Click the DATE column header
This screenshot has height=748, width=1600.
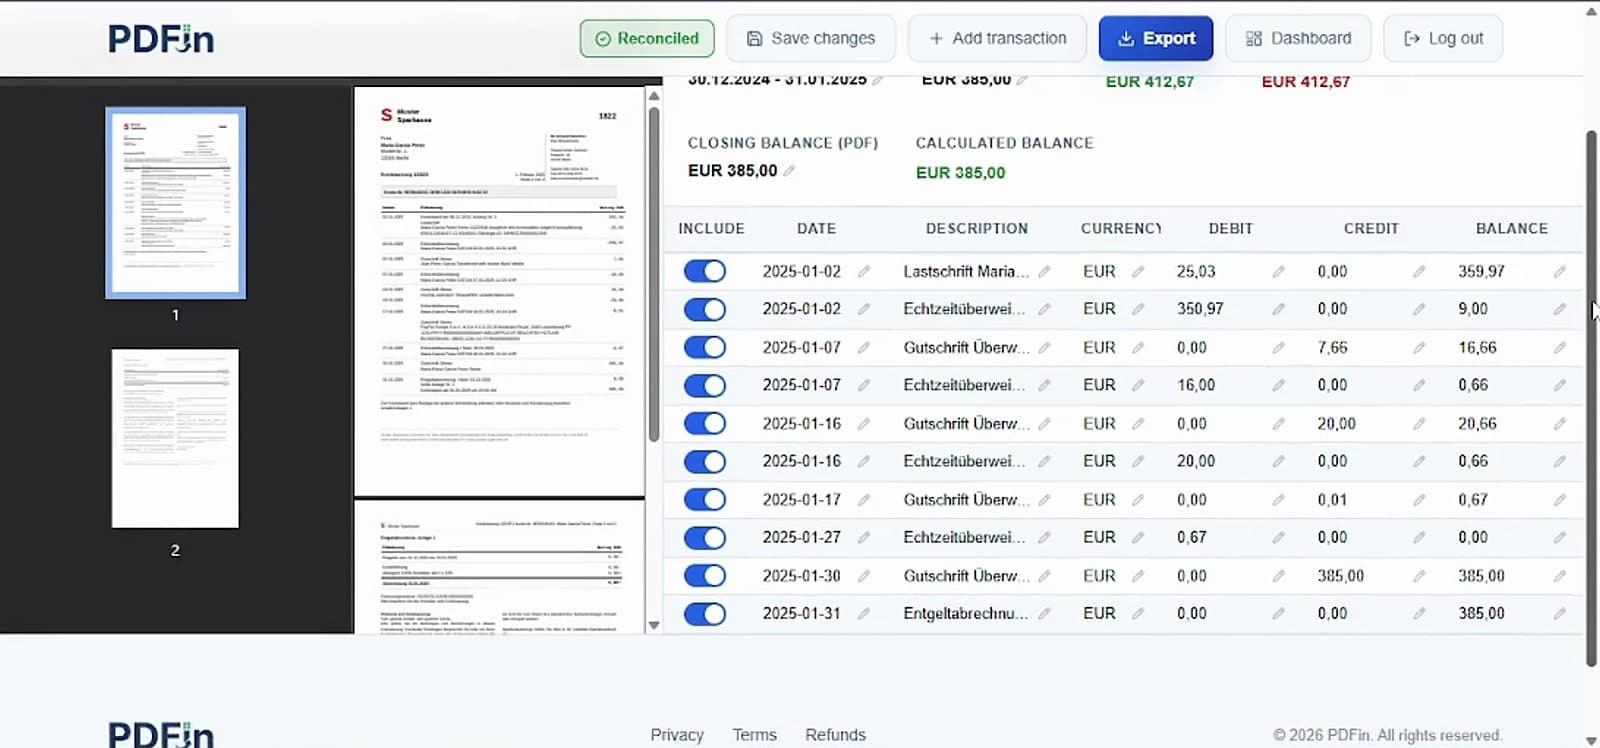[816, 229]
